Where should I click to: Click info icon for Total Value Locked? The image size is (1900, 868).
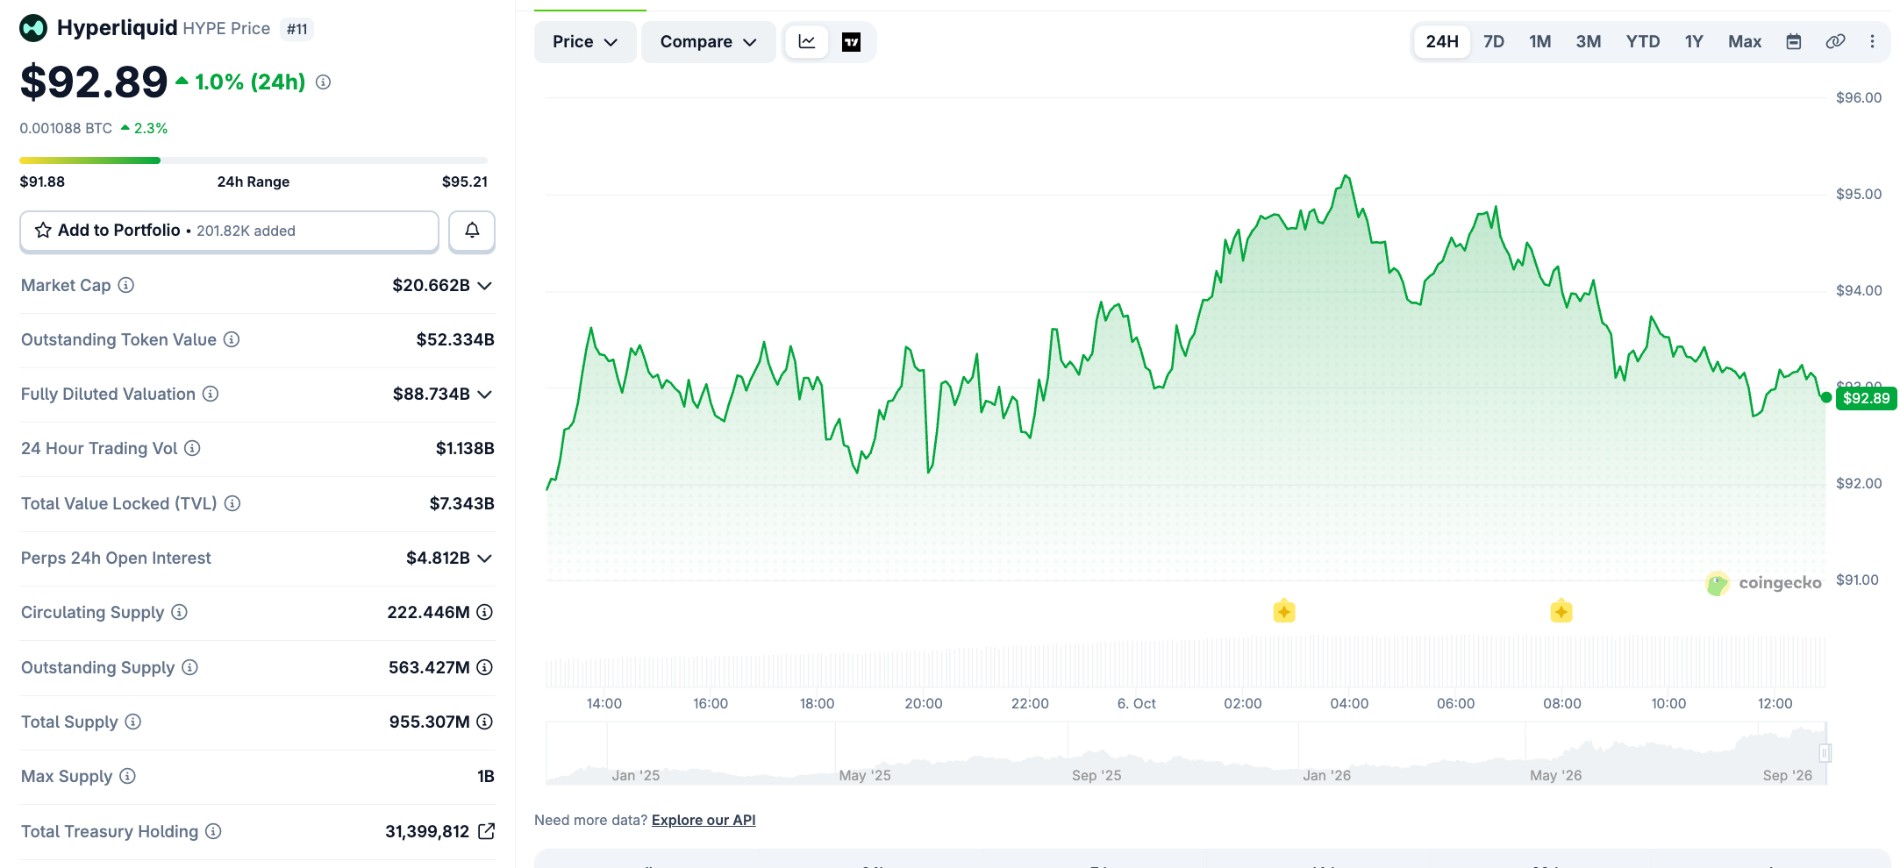[x=232, y=503]
